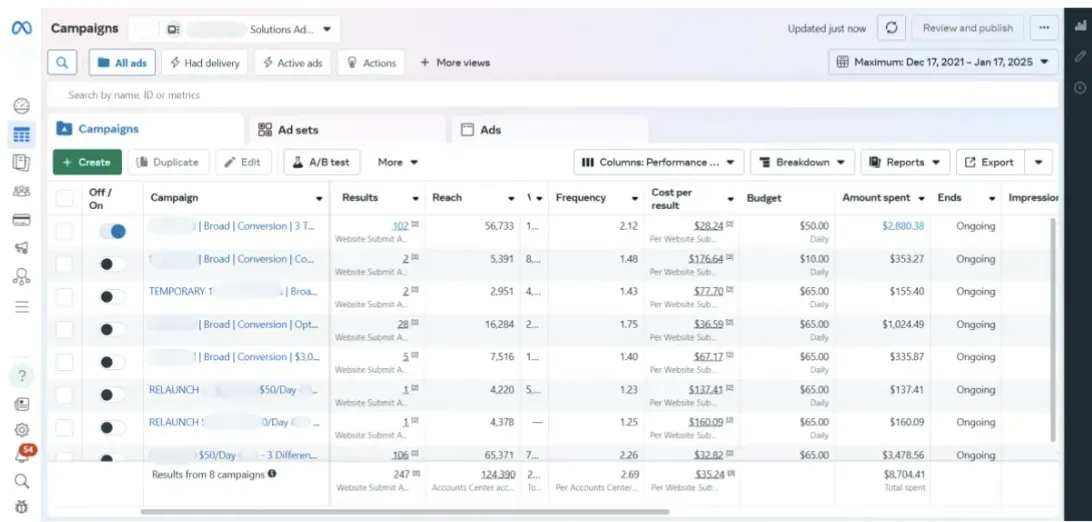Expand the Columns: Performance dropdown

658,162
